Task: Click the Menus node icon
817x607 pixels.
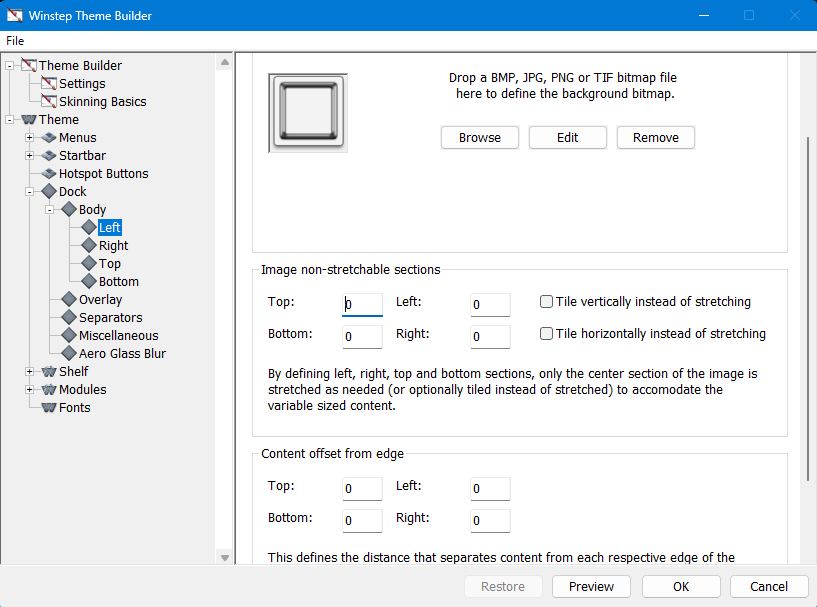Action: 49,138
